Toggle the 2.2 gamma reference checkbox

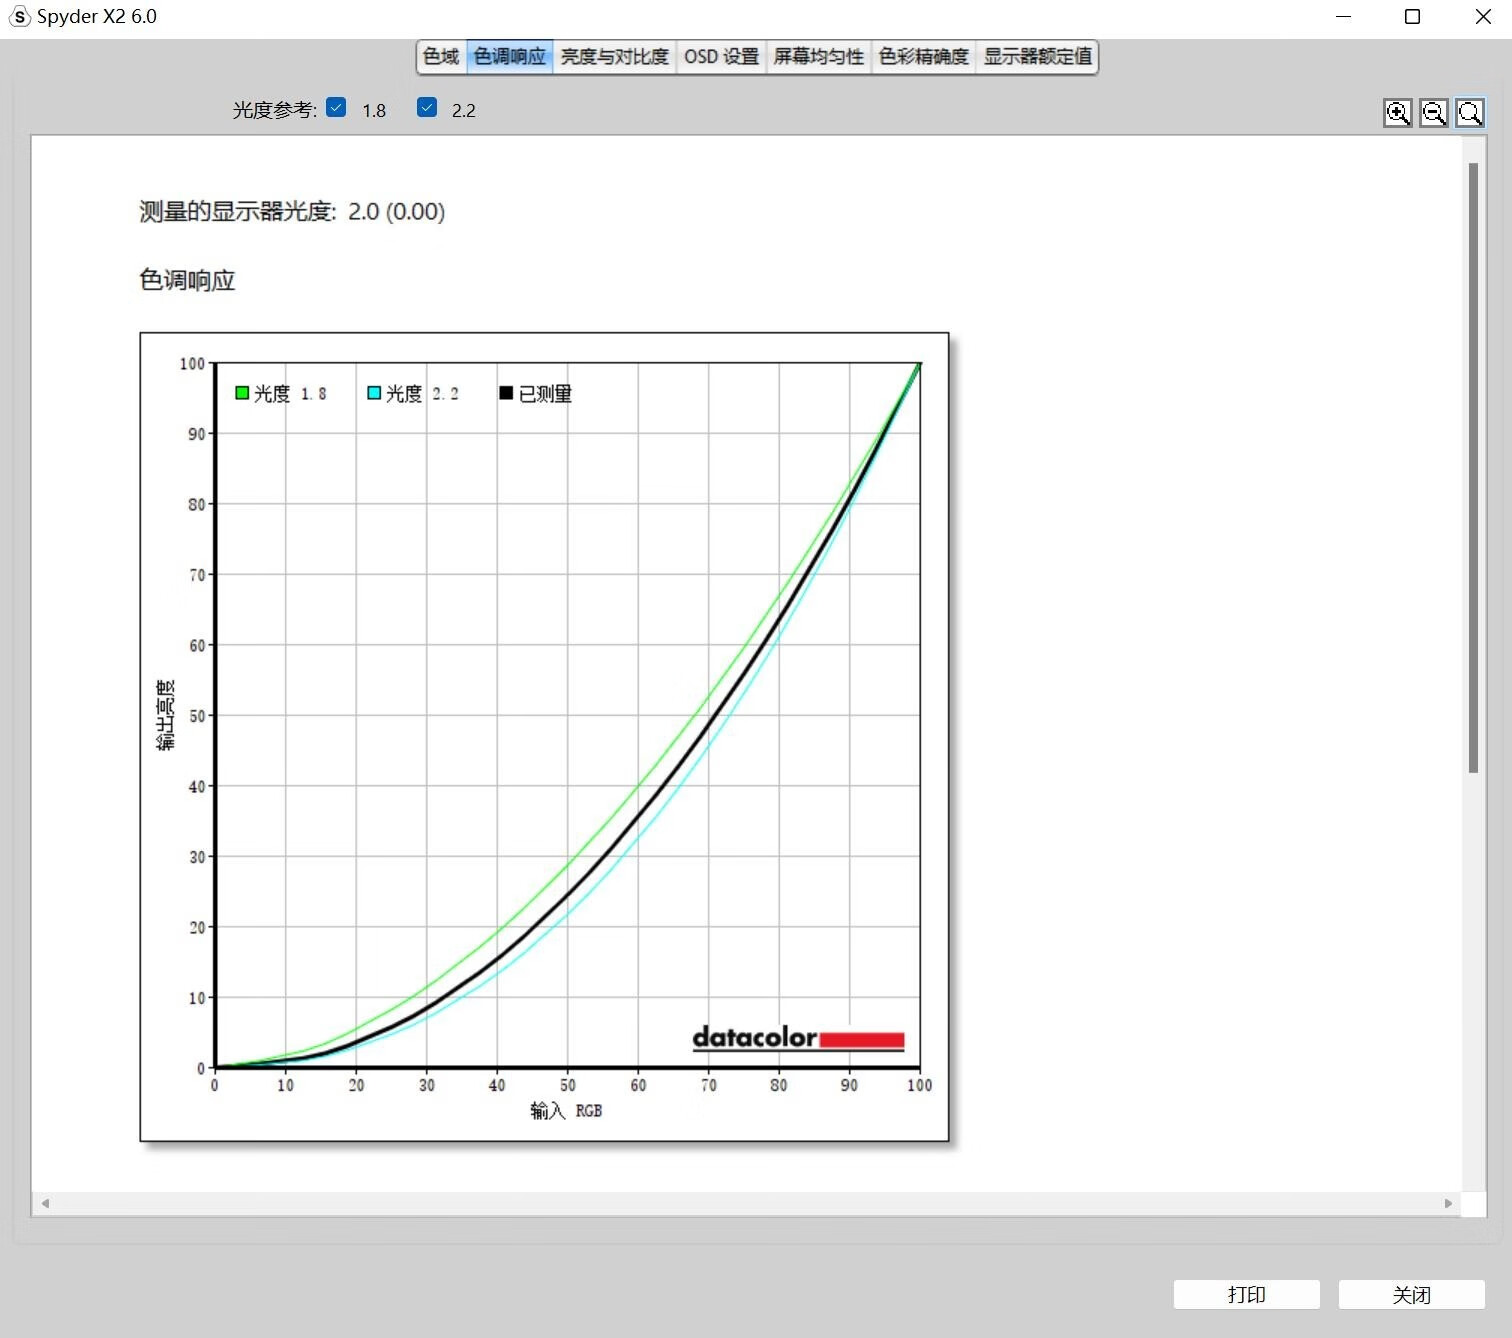(427, 108)
